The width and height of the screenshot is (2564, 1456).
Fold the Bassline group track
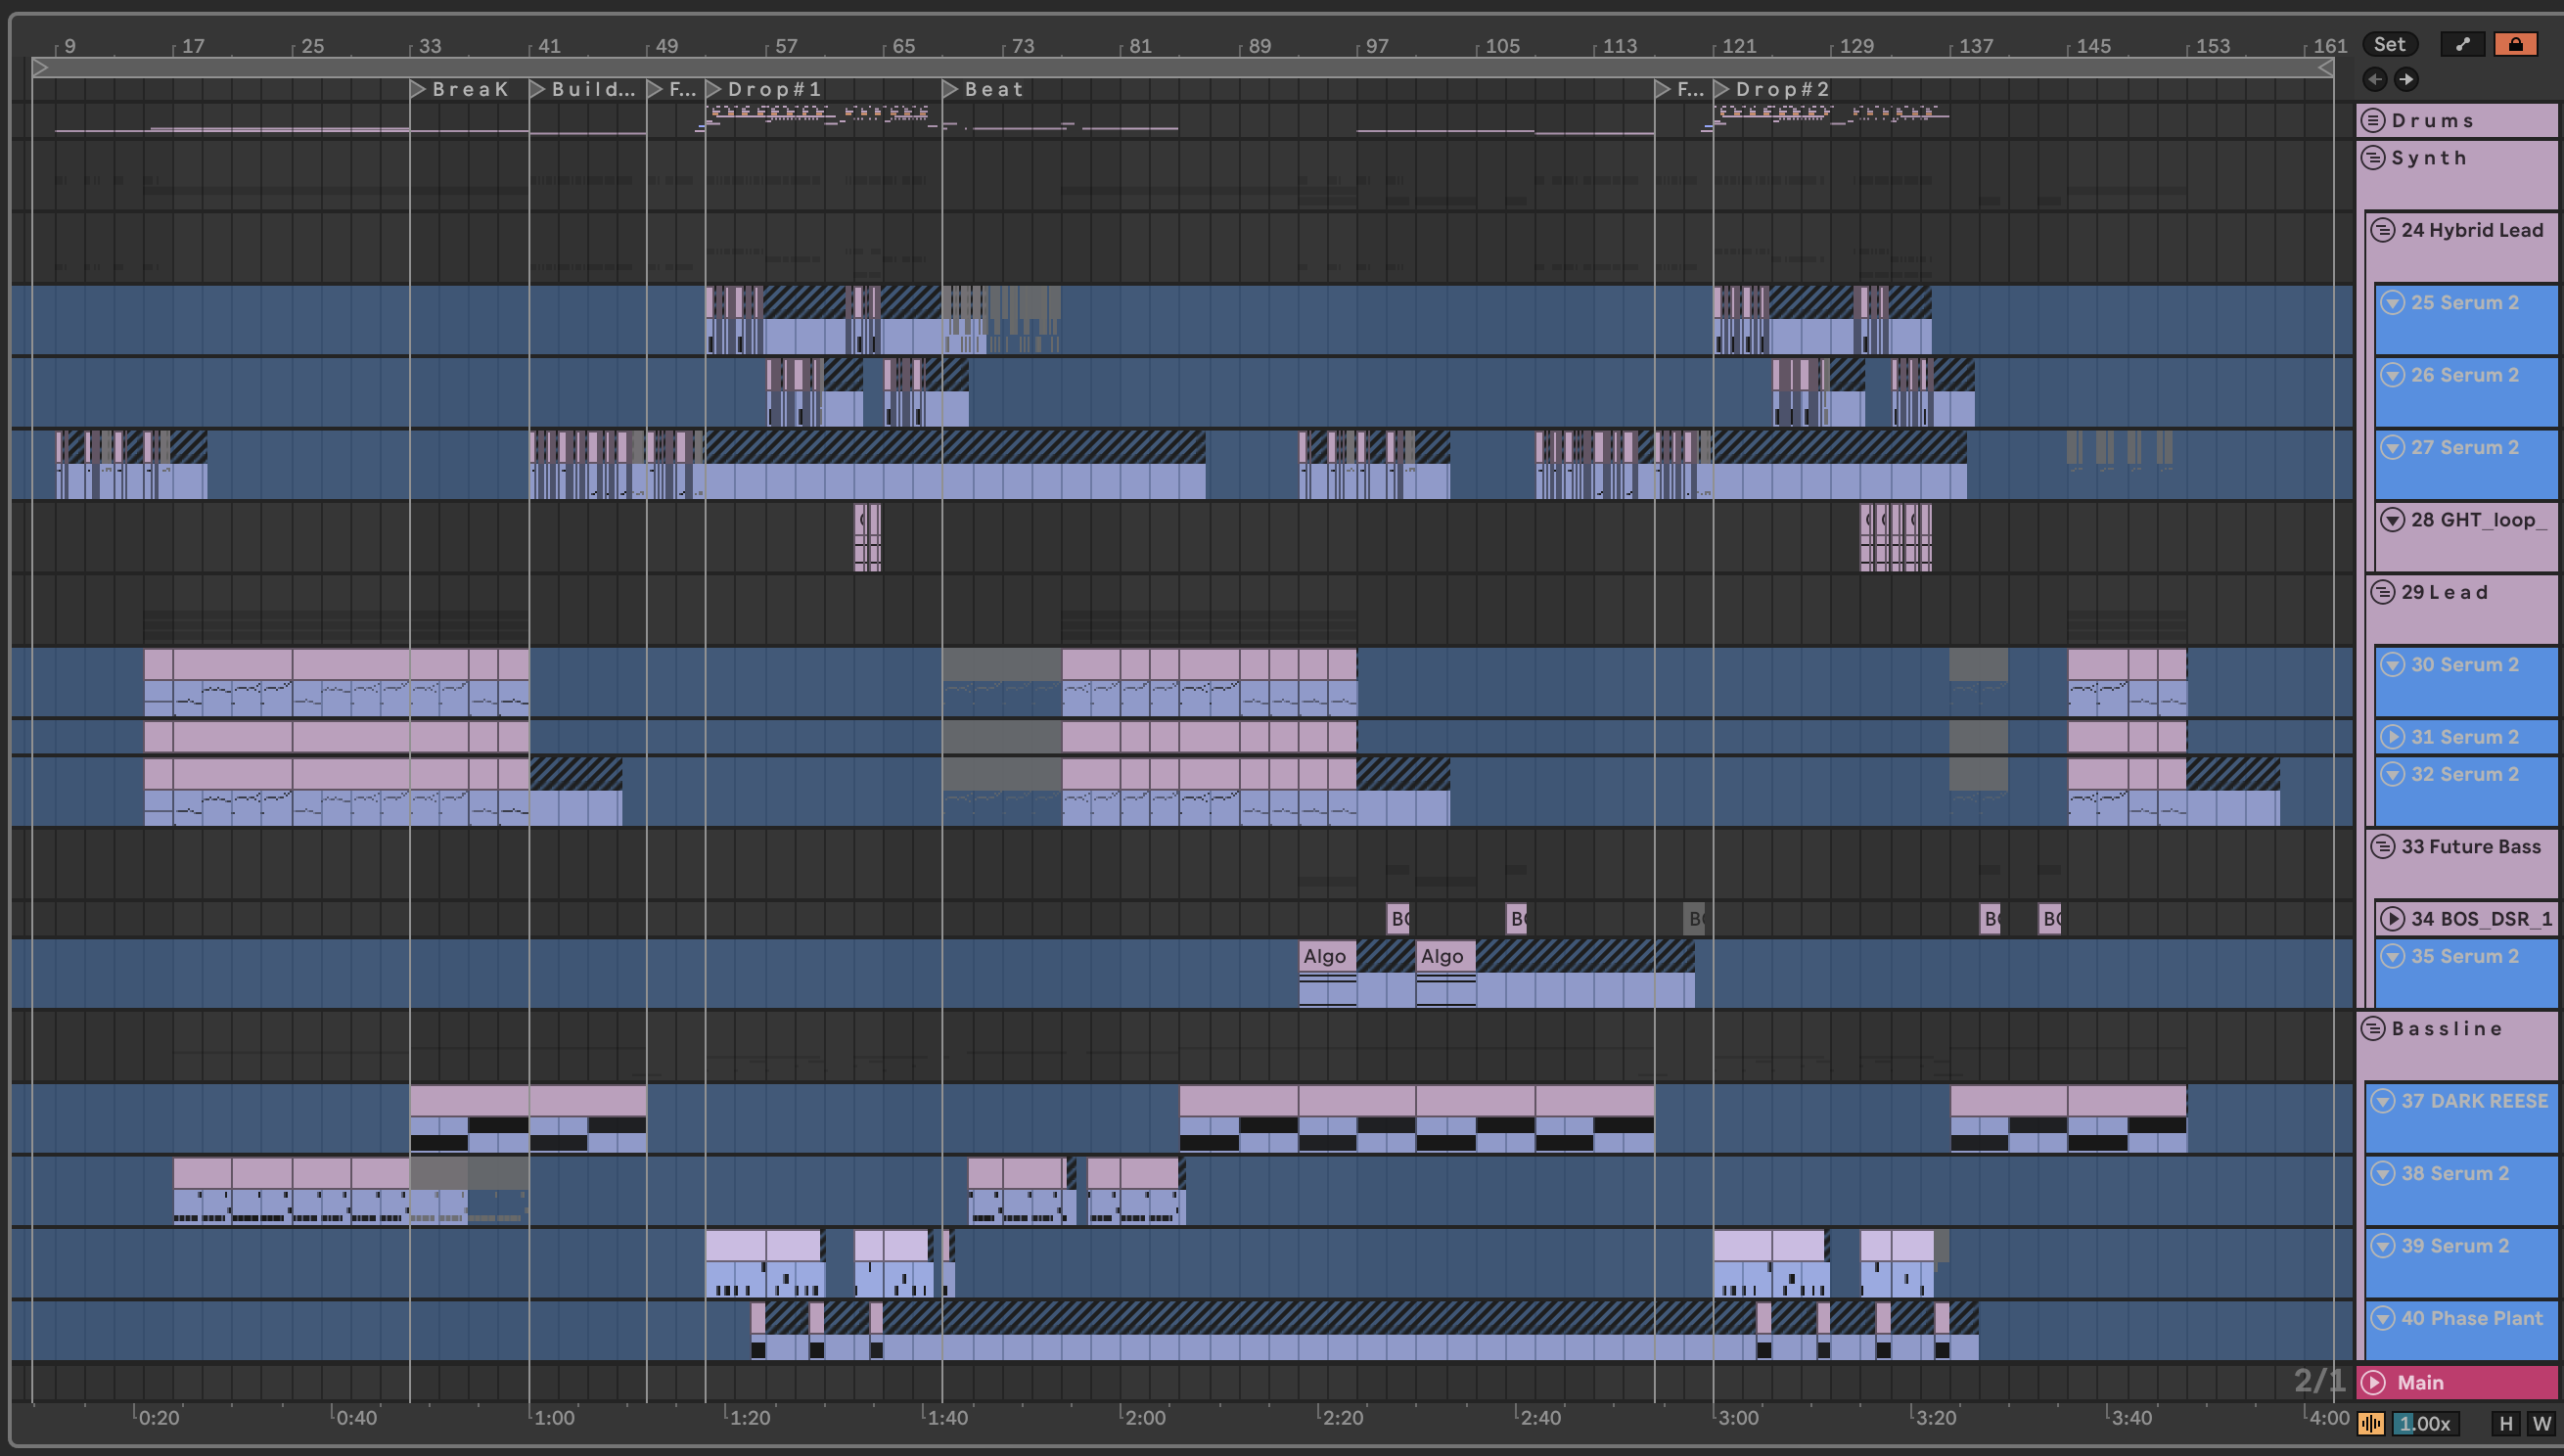2373,1029
